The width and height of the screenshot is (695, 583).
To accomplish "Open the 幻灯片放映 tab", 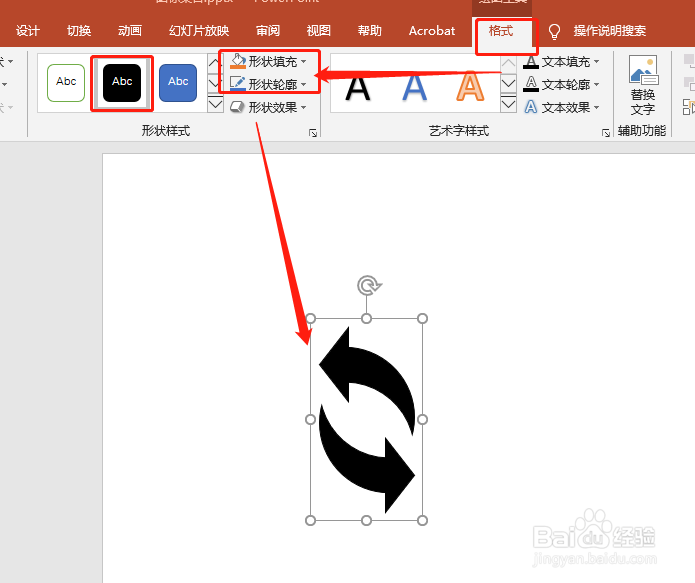I will pyautogui.click(x=199, y=31).
